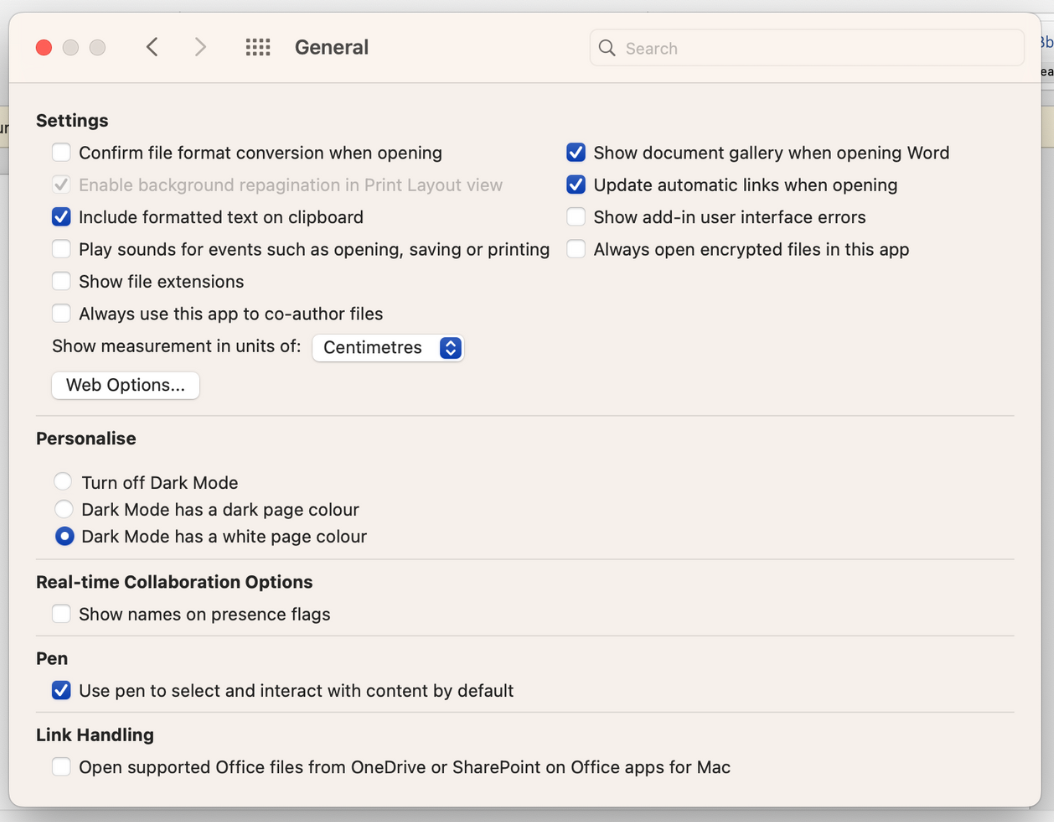Disable include formatted text on clipboard

point(61,217)
